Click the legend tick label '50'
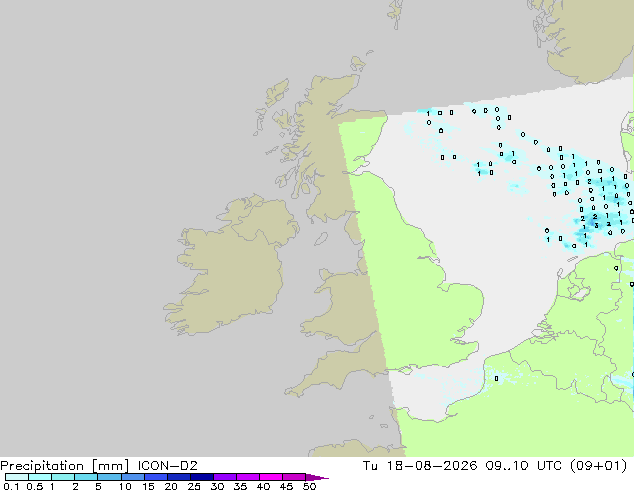 pyautogui.click(x=309, y=486)
